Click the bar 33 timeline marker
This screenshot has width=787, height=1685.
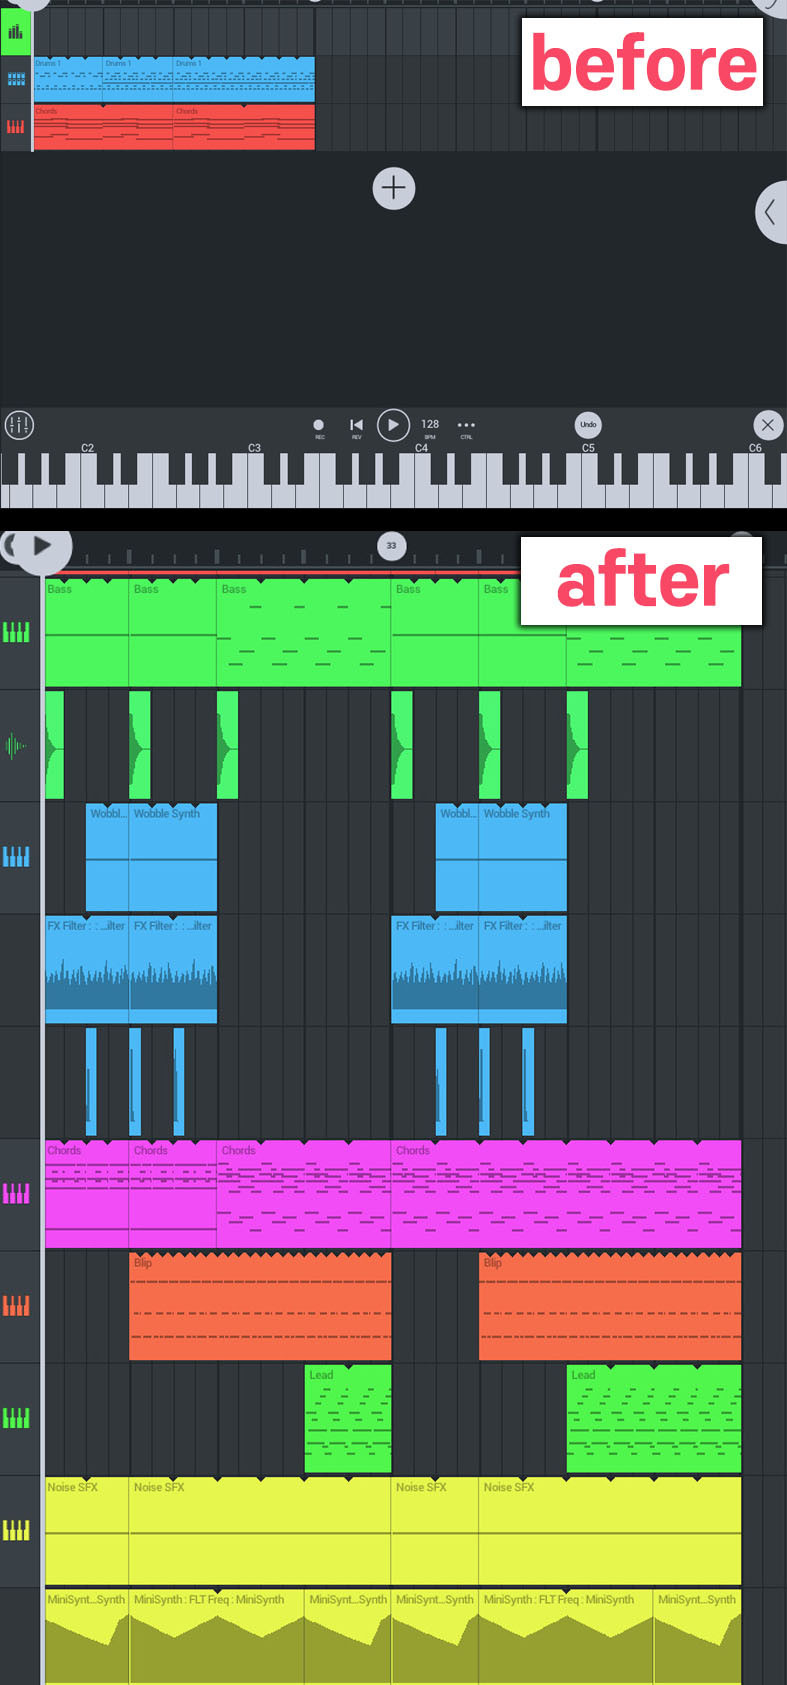coord(391,545)
